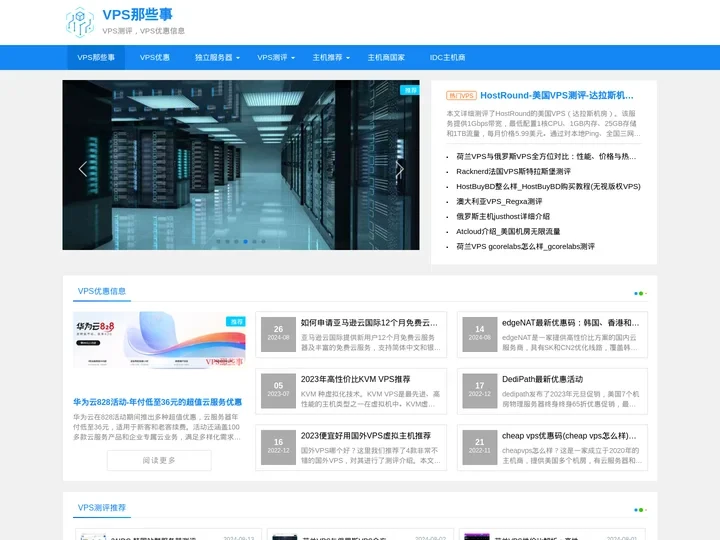The width and height of the screenshot is (720, 540).
Task: Click the 热门VPS orange tag
Action: [x=461, y=96]
